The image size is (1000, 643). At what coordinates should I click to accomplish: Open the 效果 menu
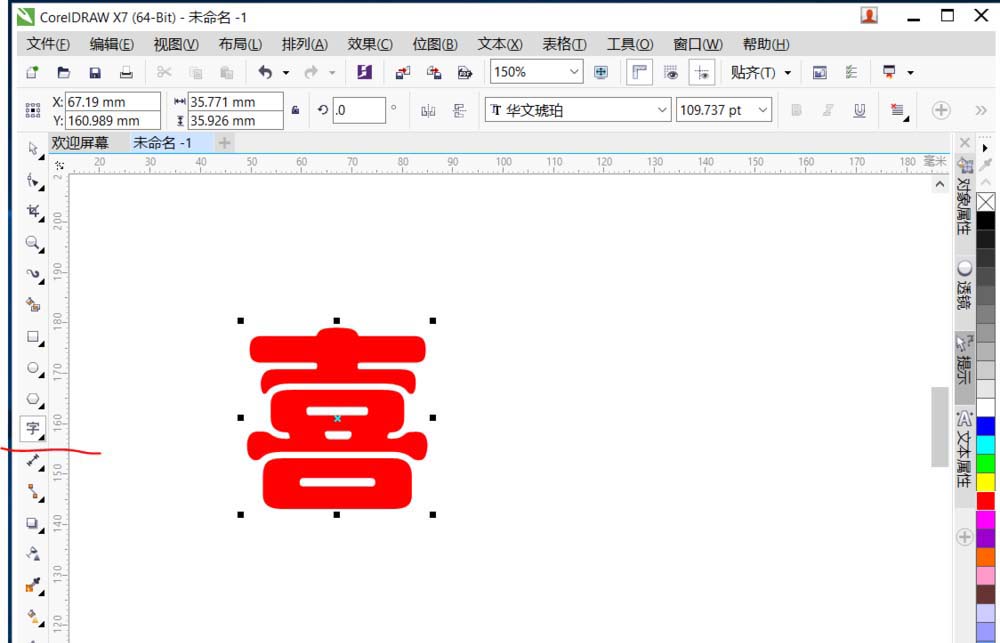click(370, 44)
